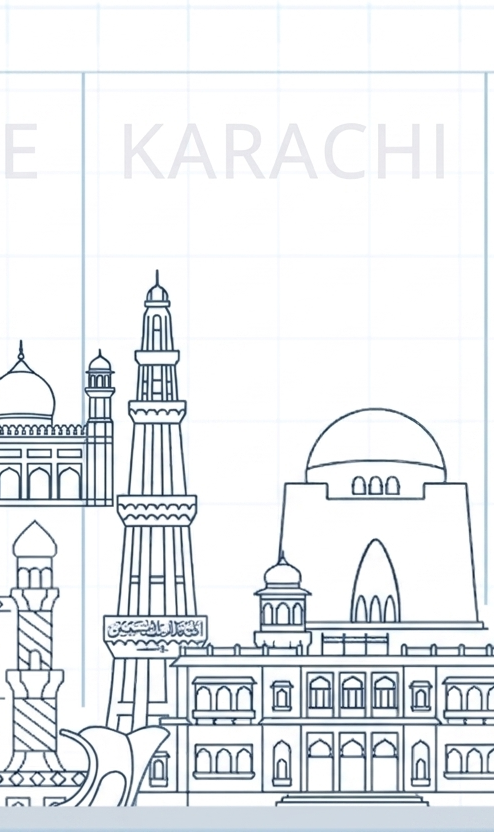Select the striped minaret's pointed cap

[x=35, y=539]
